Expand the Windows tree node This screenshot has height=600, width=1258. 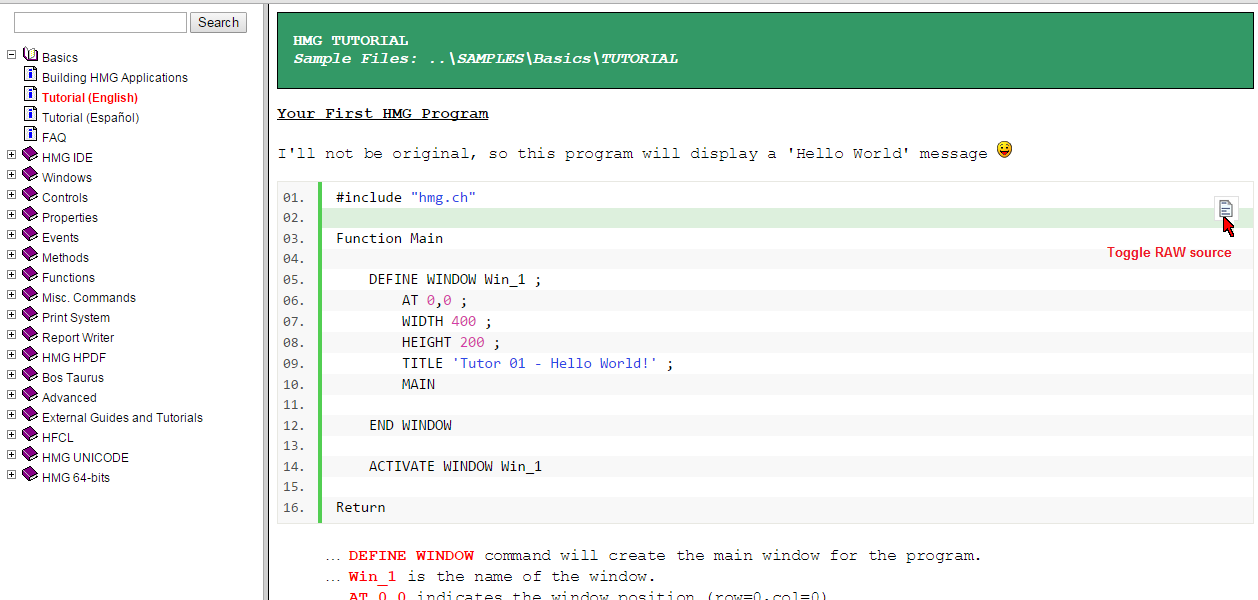(x=11, y=174)
